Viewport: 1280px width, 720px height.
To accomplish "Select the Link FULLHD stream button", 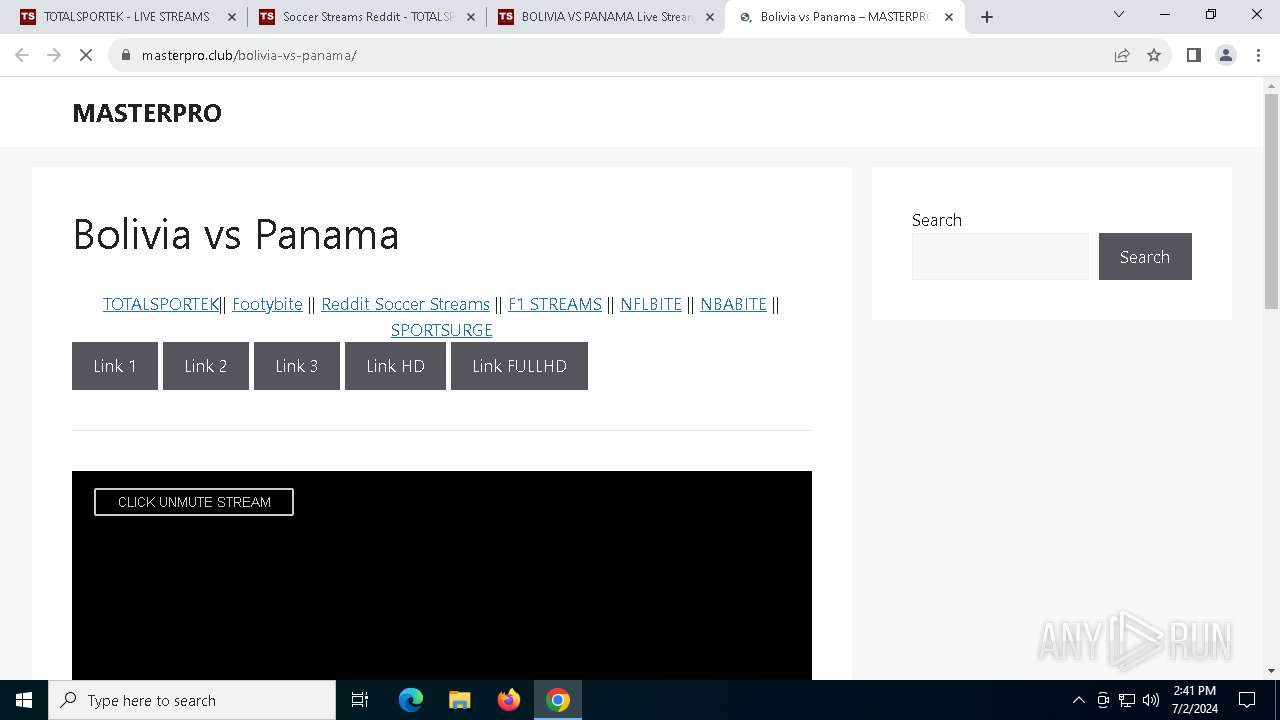I will point(519,366).
